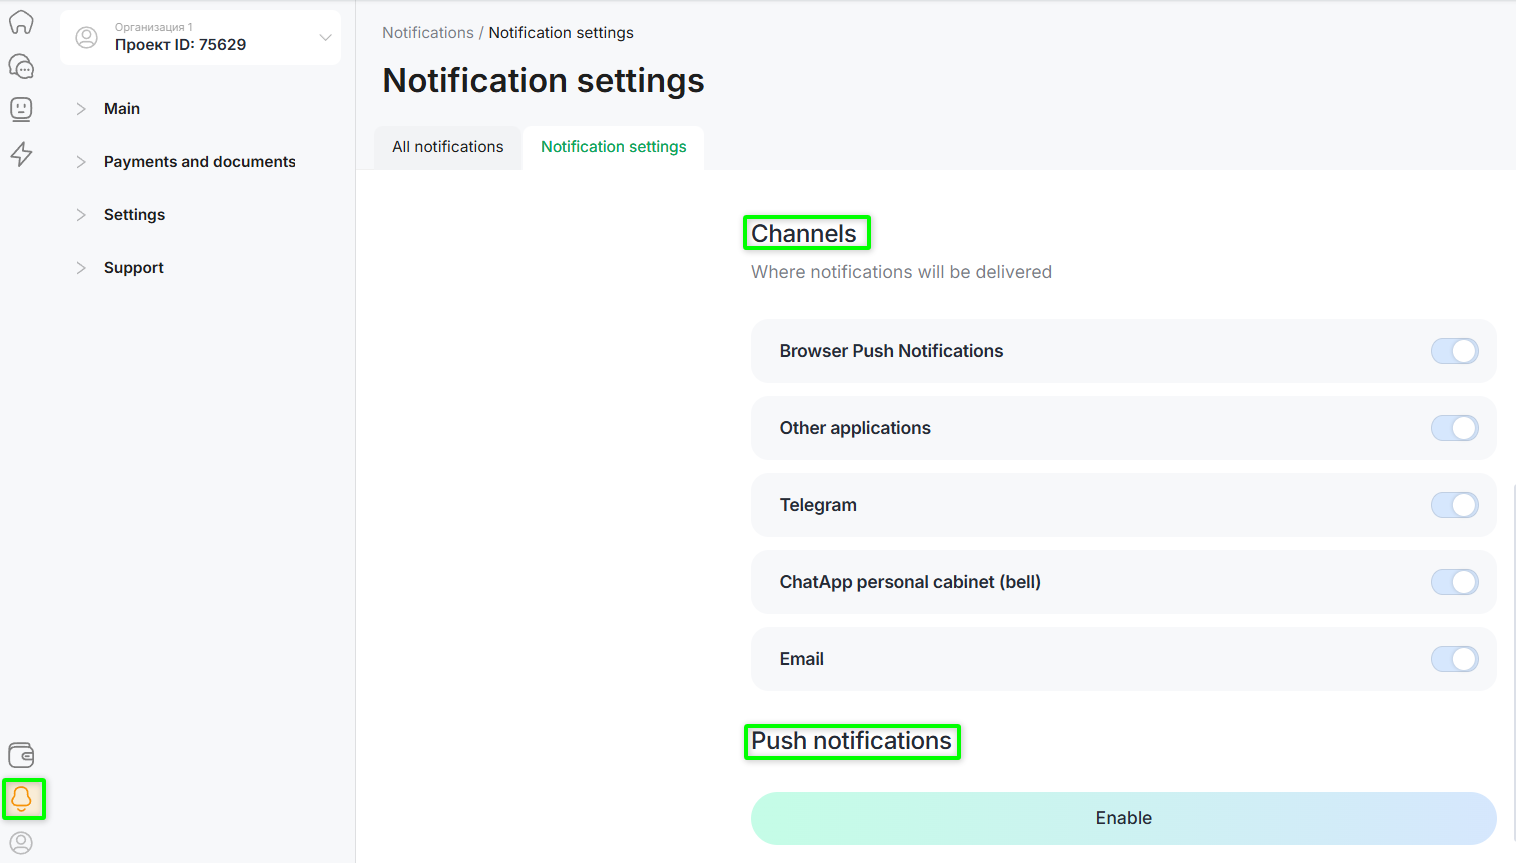
Task: Toggle the Email notifications switch
Action: point(1454,659)
